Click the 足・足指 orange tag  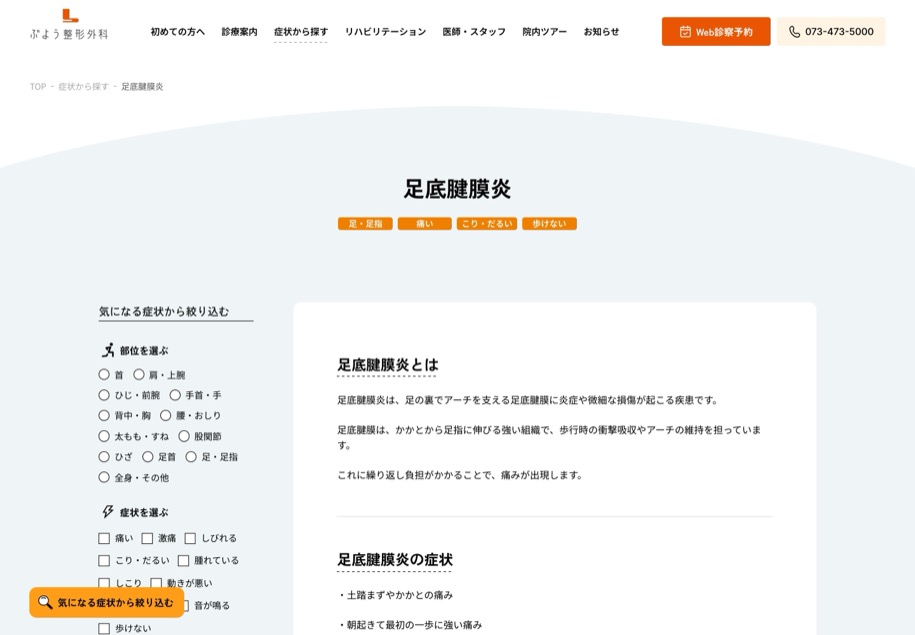(x=365, y=224)
